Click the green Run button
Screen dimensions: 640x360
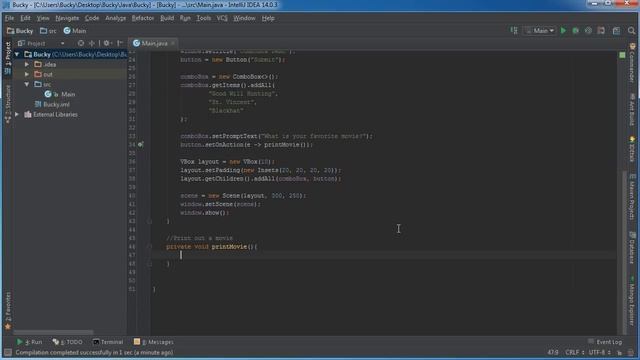[x=563, y=31]
